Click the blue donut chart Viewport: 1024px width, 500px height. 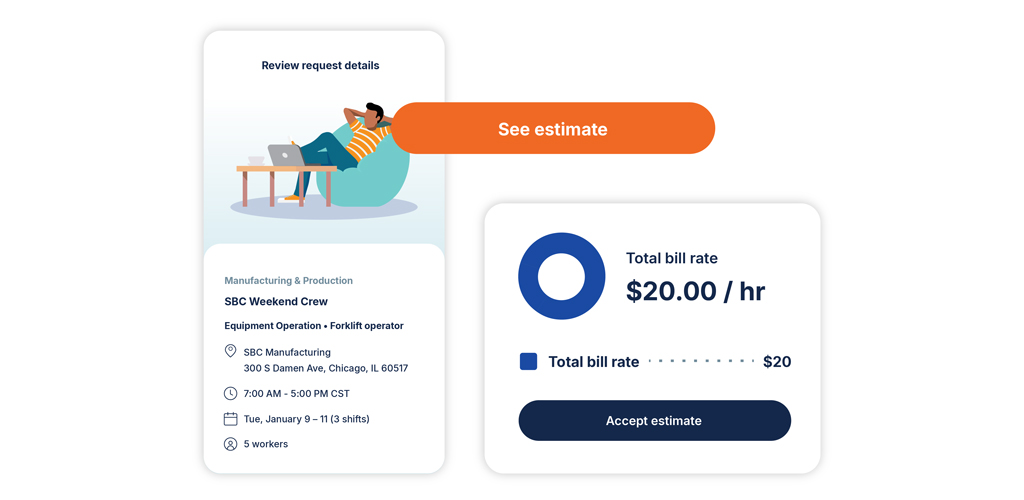point(561,276)
